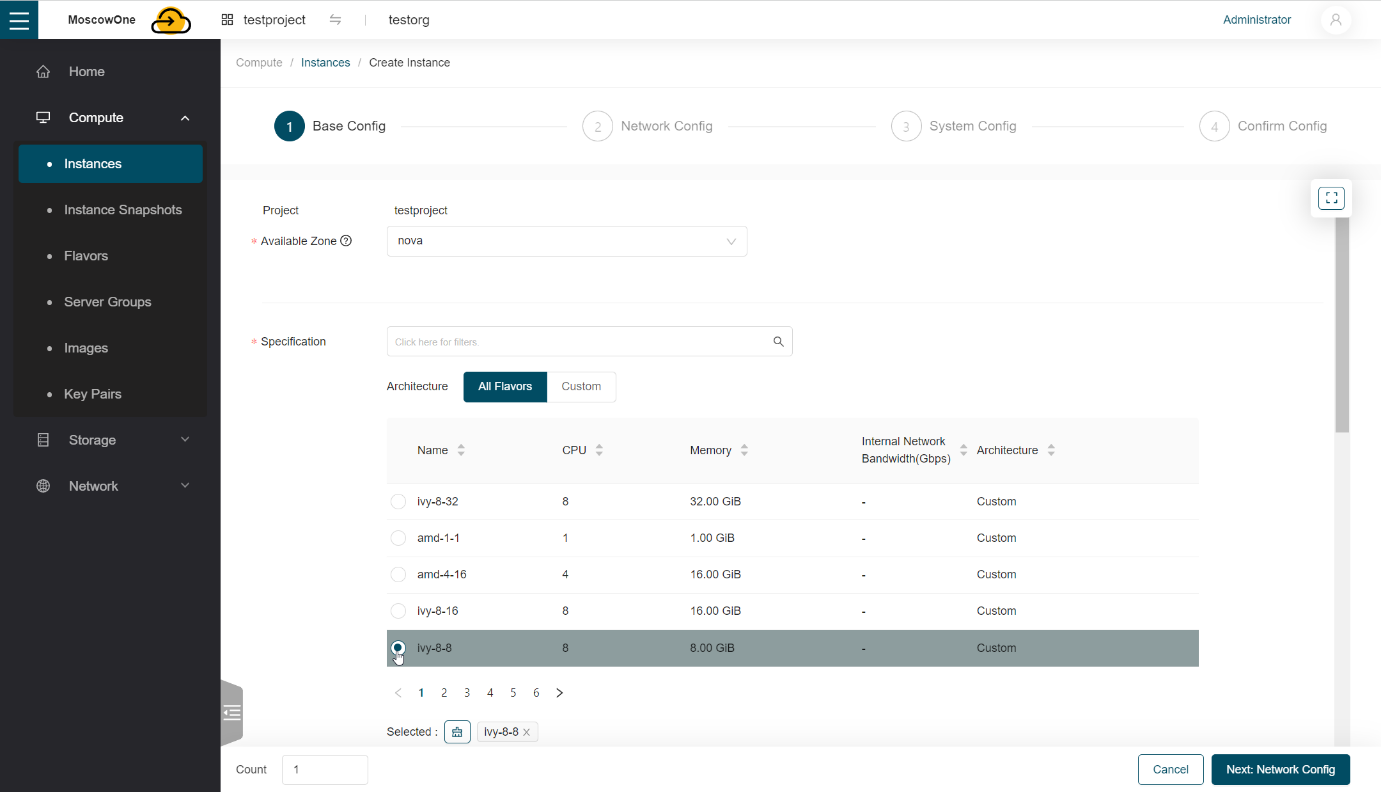Select the amd-1-1 flavor radio button
1381x792 pixels.
pyautogui.click(x=398, y=538)
